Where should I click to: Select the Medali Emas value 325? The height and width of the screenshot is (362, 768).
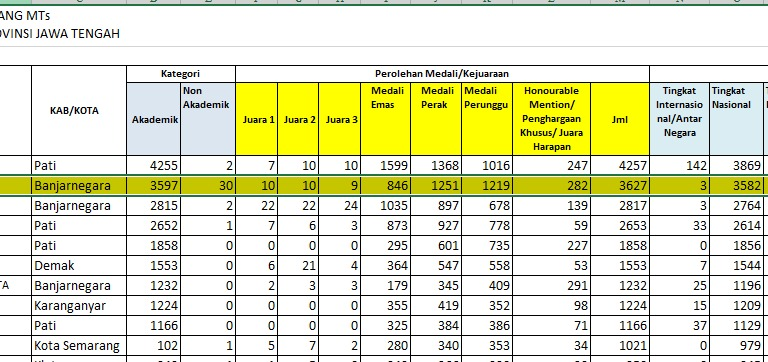pyautogui.click(x=385, y=326)
